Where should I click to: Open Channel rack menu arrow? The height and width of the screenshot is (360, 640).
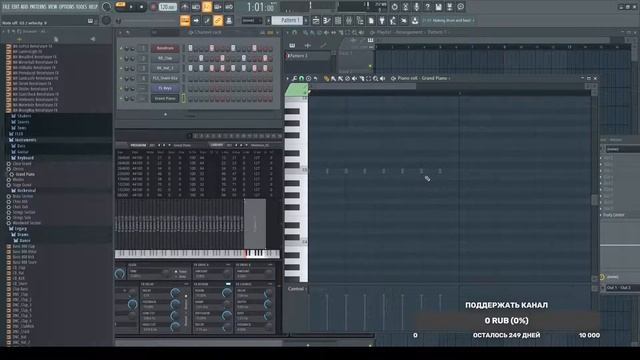(x=121, y=32)
